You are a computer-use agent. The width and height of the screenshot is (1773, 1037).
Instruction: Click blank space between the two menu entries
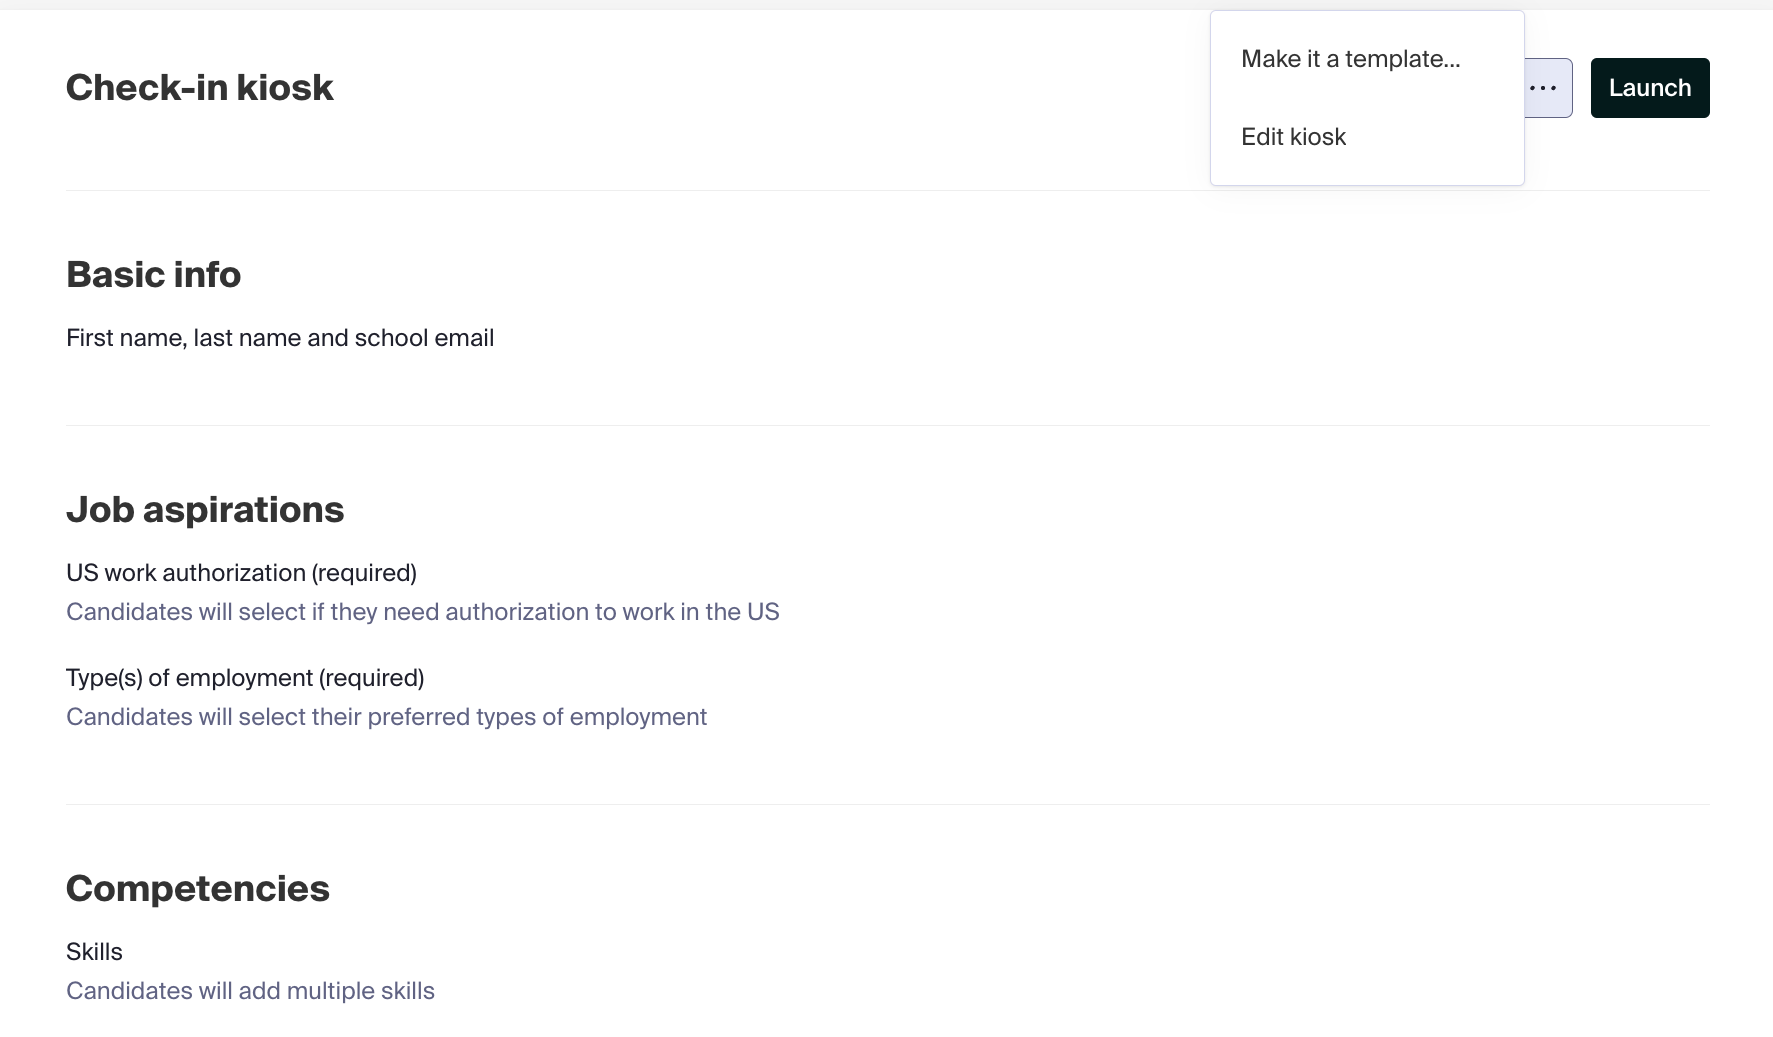click(x=1367, y=98)
